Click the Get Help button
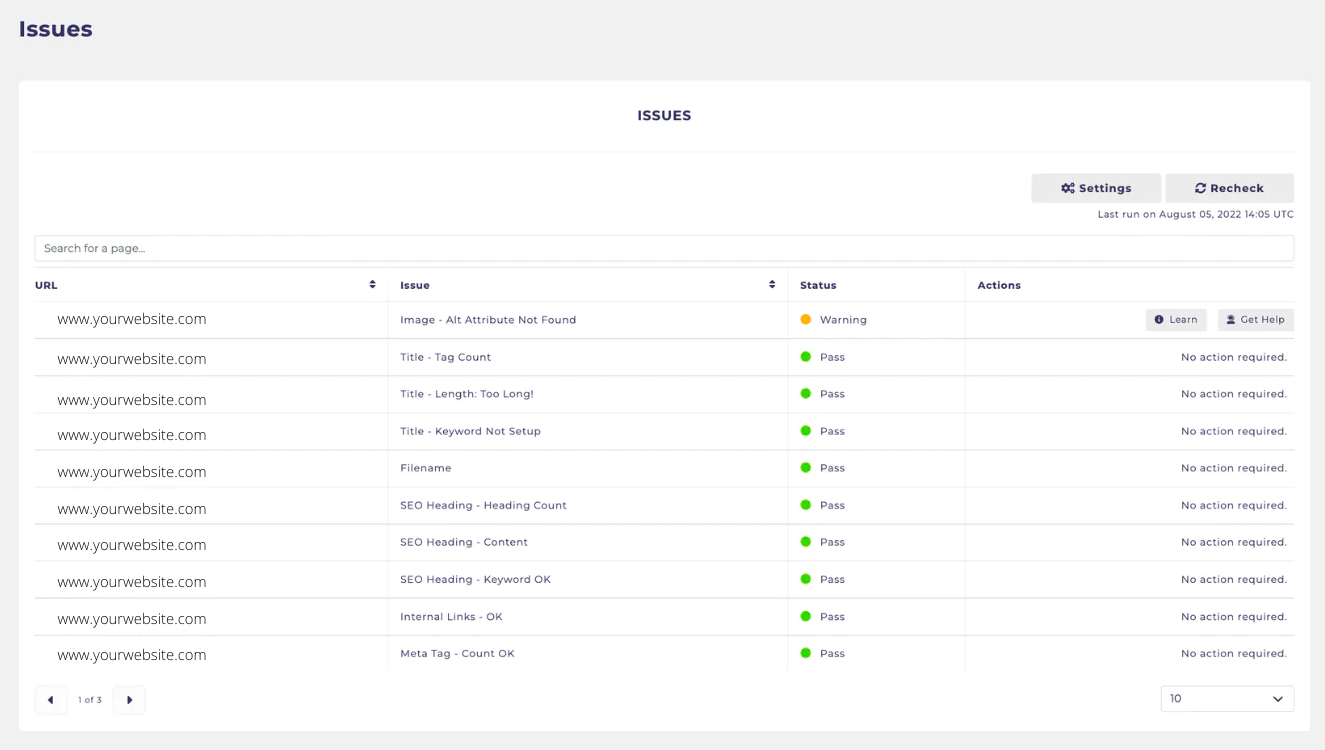1325x750 pixels. click(1255, 319)
